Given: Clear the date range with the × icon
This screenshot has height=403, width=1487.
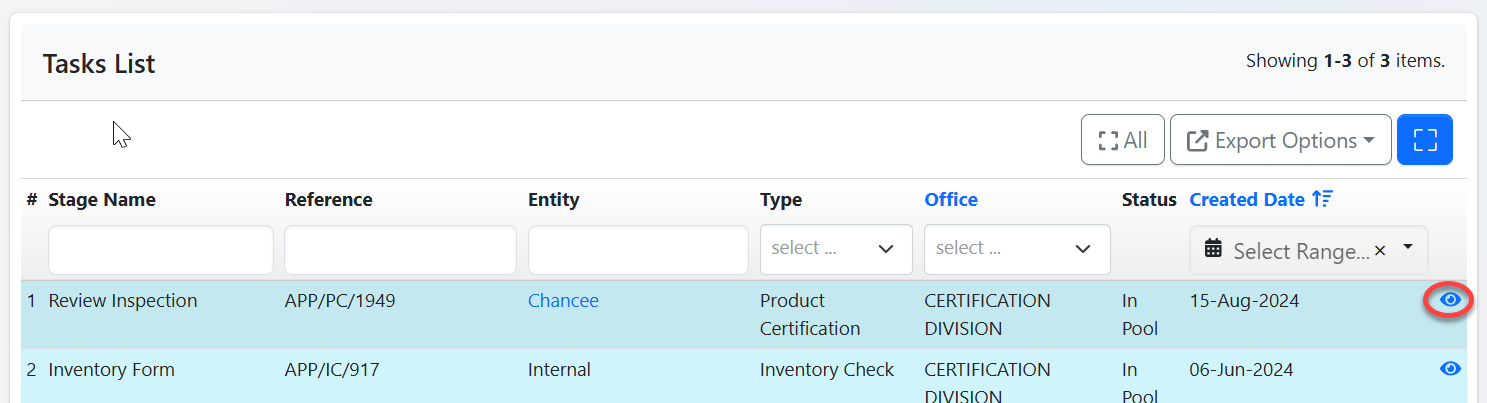Looking at the screenshot, I should click(1380, 251).
